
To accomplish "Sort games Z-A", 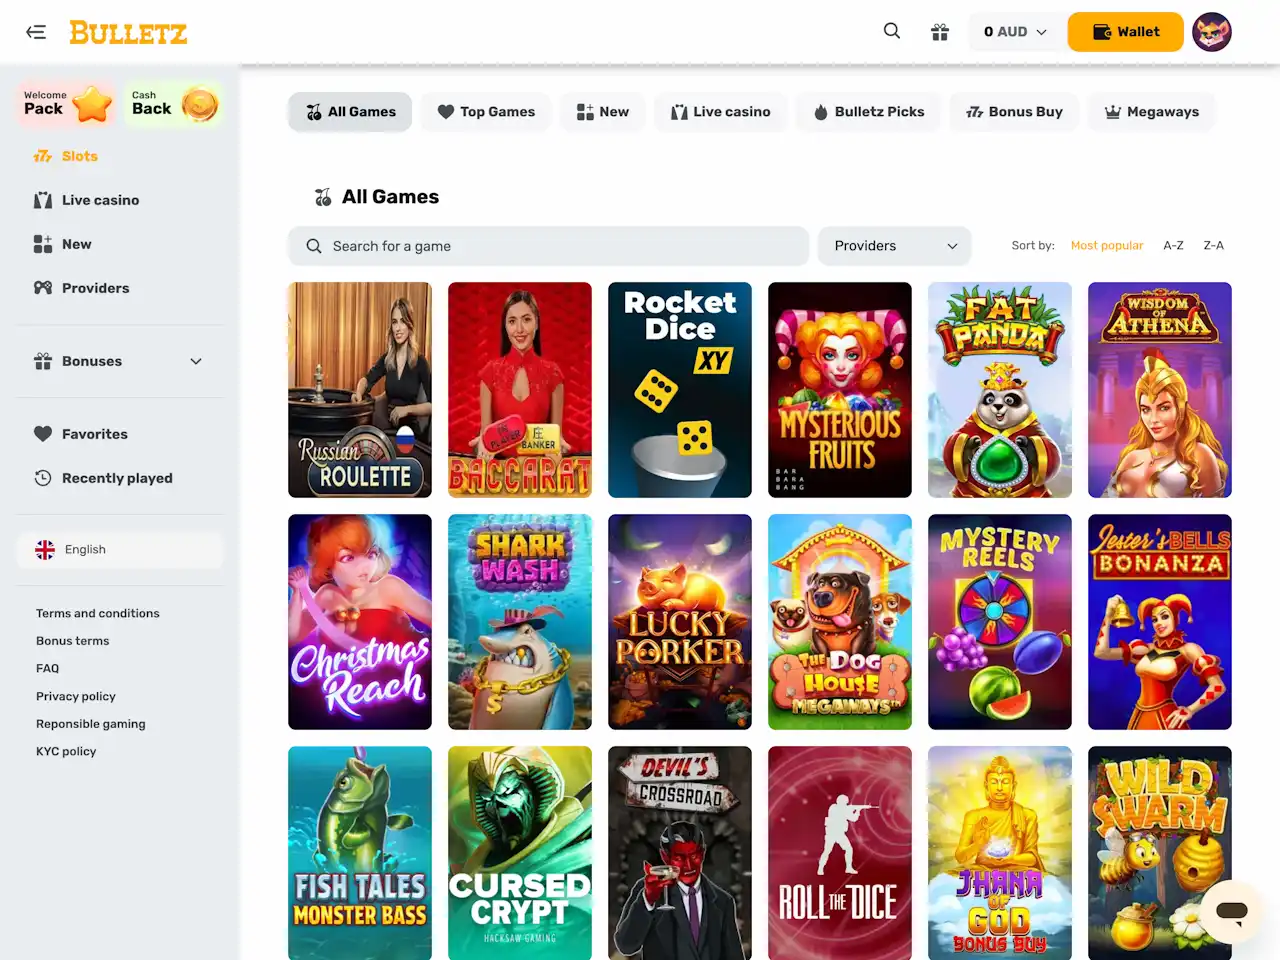I will (1213, 246).
